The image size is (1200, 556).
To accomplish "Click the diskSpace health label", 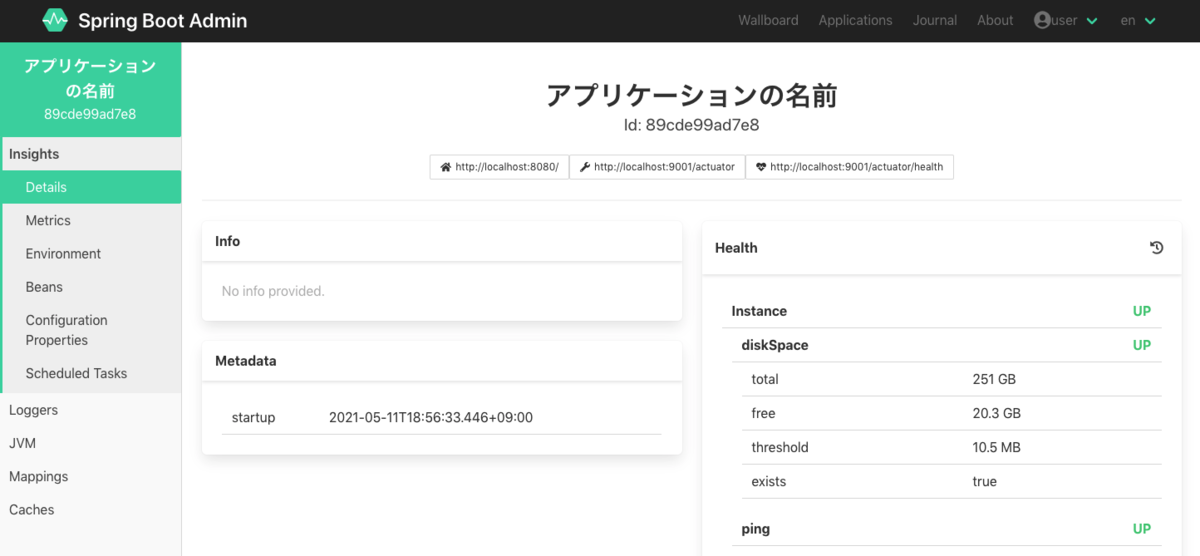I will 775,345.
